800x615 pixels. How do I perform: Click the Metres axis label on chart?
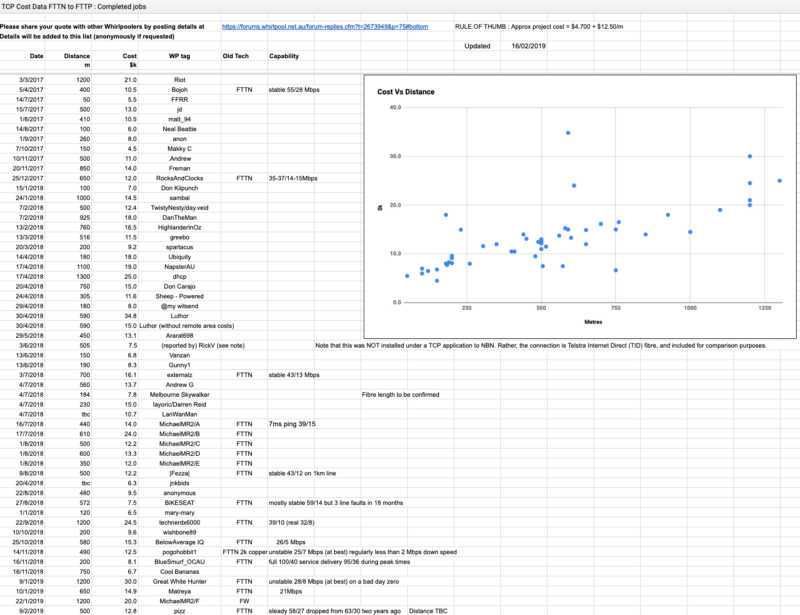coord(593,322)
